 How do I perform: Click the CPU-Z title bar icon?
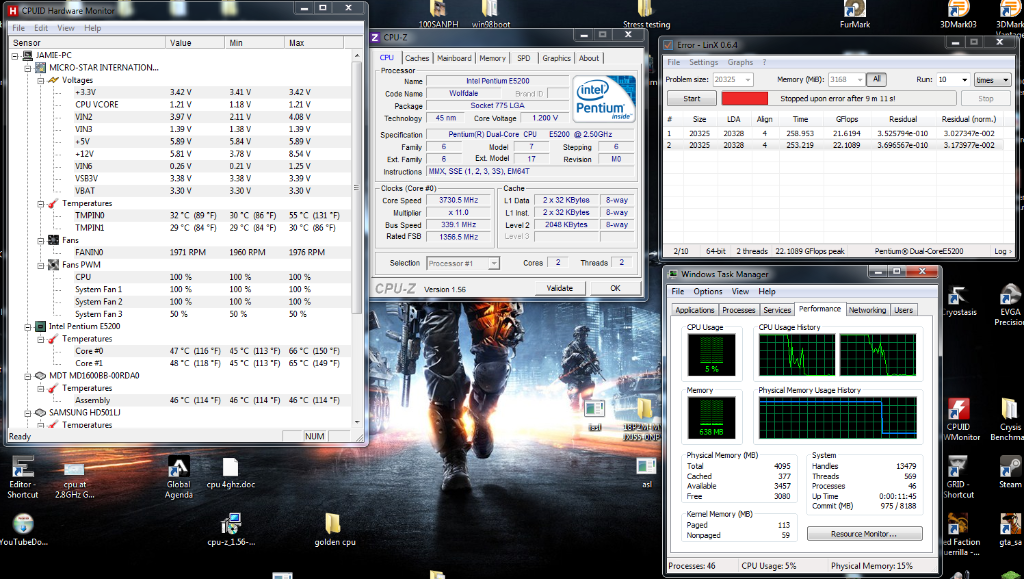[375, 37]
